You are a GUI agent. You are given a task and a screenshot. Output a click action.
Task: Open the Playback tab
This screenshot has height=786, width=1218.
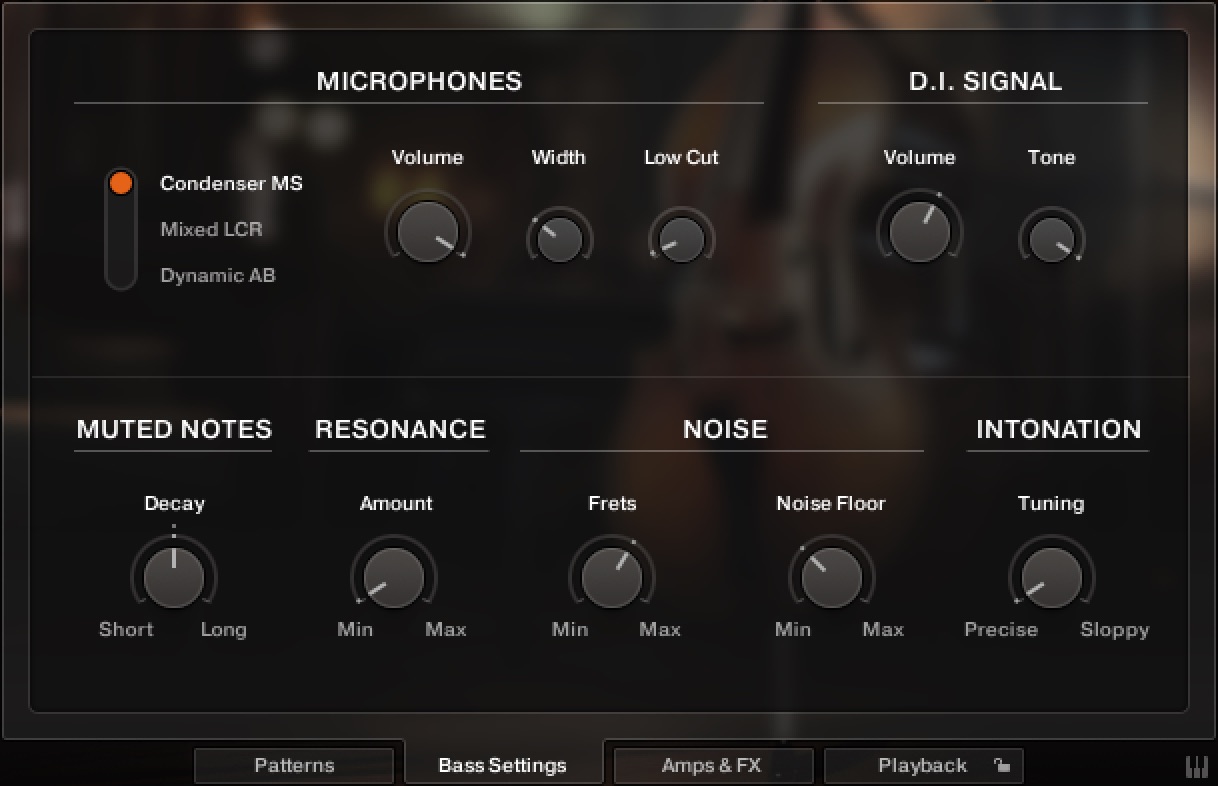click(x=921, y=765)
